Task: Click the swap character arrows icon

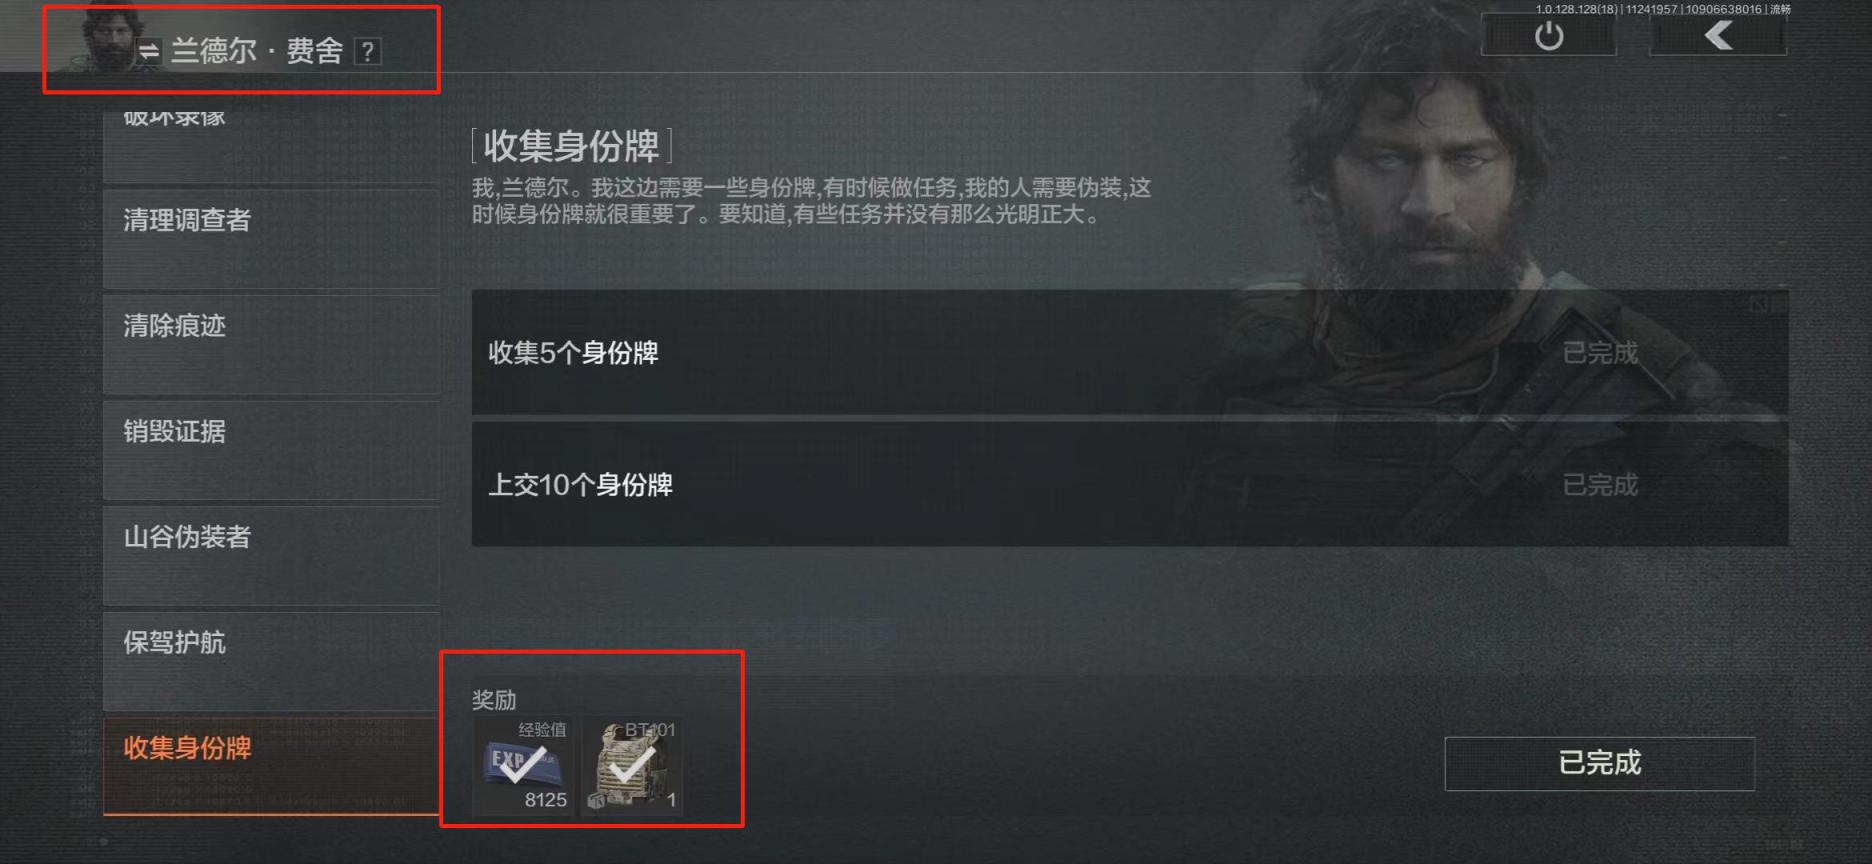Action: click(x=149, y=51)
